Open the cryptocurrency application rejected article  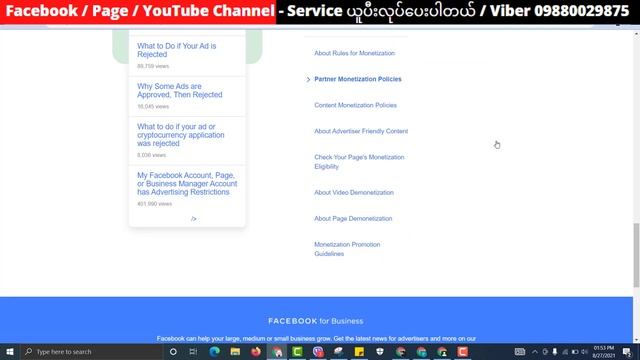click(x=181, y=135)
